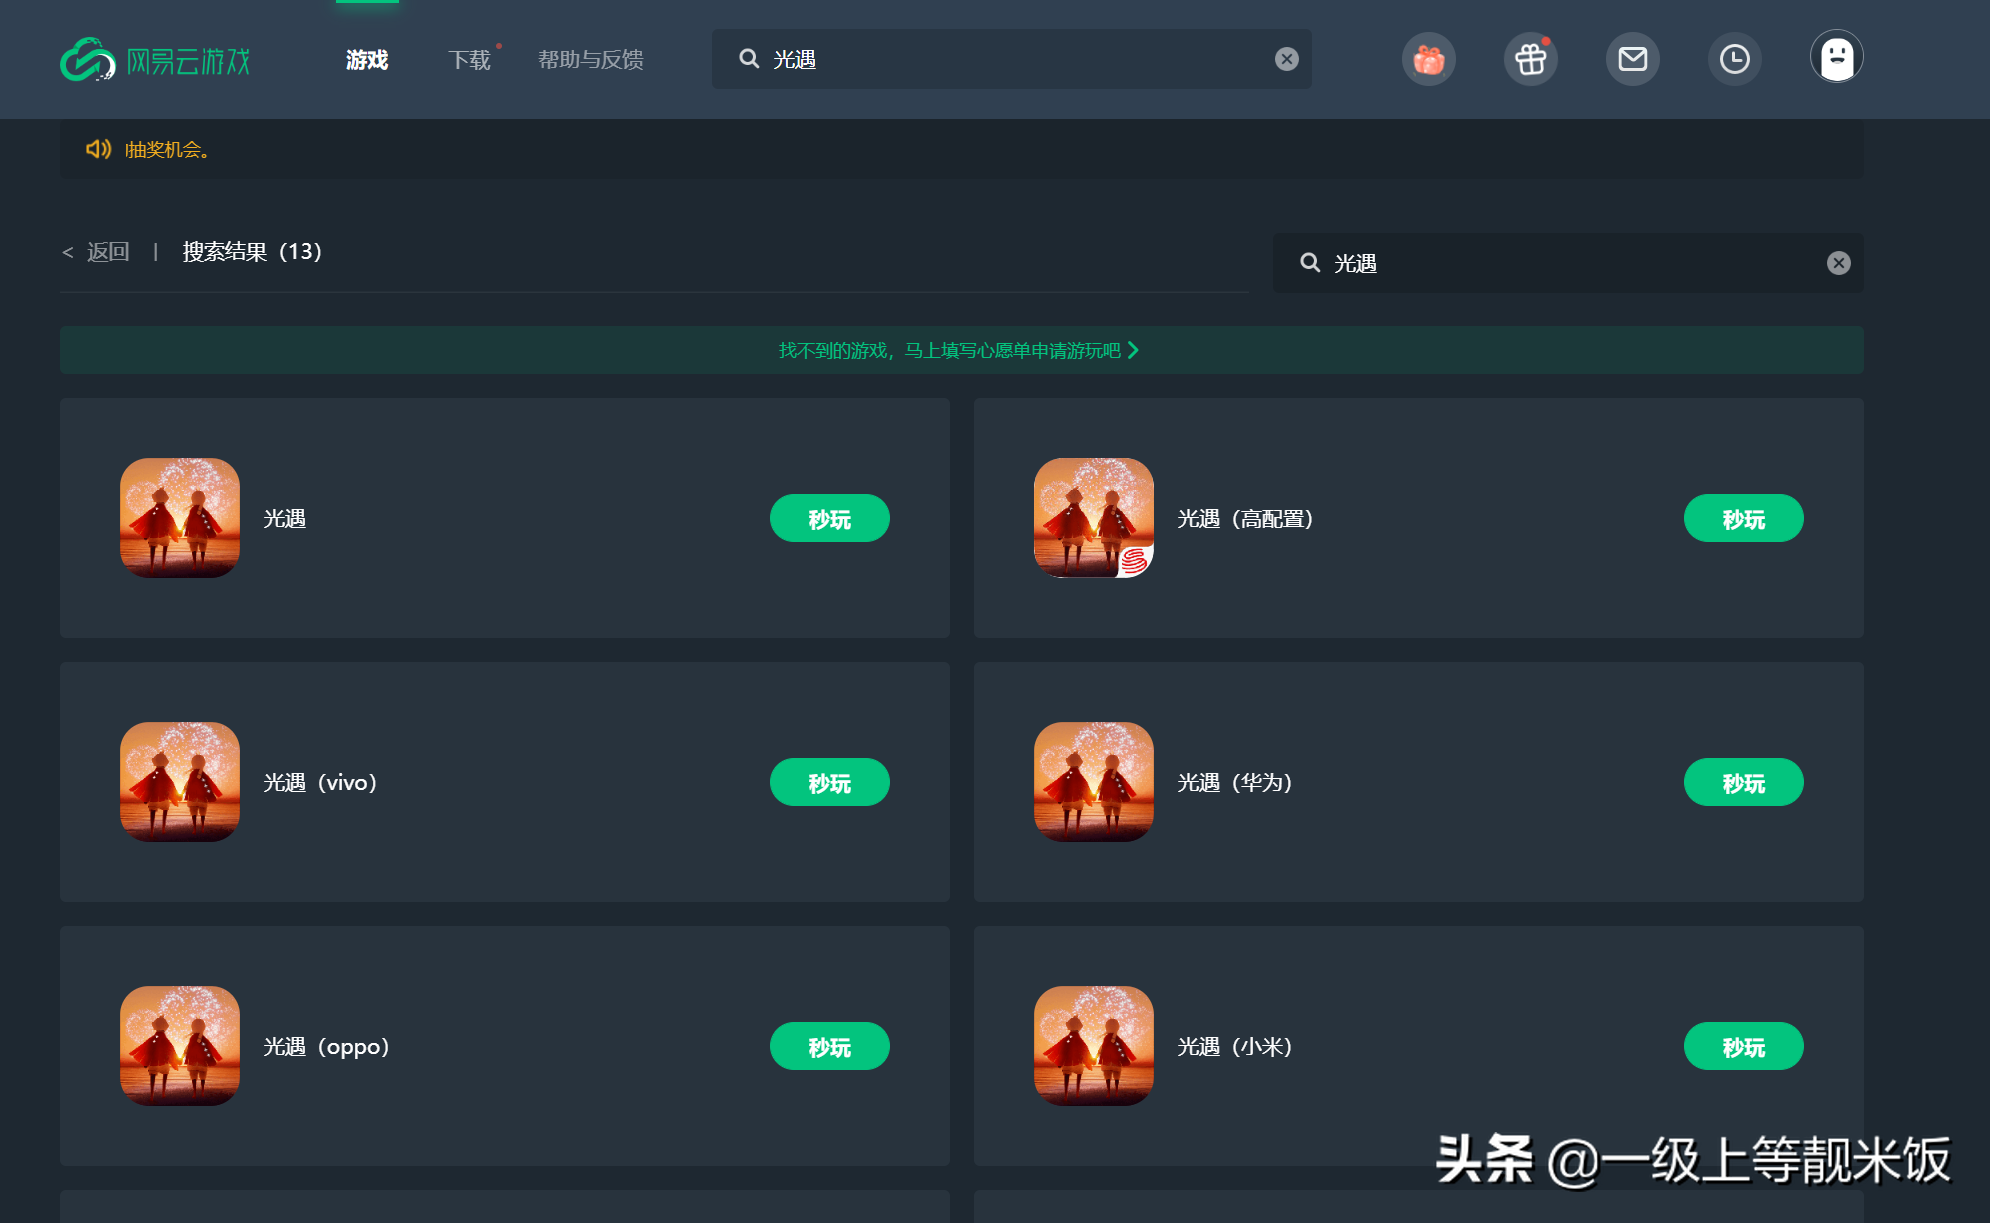
Task: Clear the top search bar text
Action: coord(1286,59)
